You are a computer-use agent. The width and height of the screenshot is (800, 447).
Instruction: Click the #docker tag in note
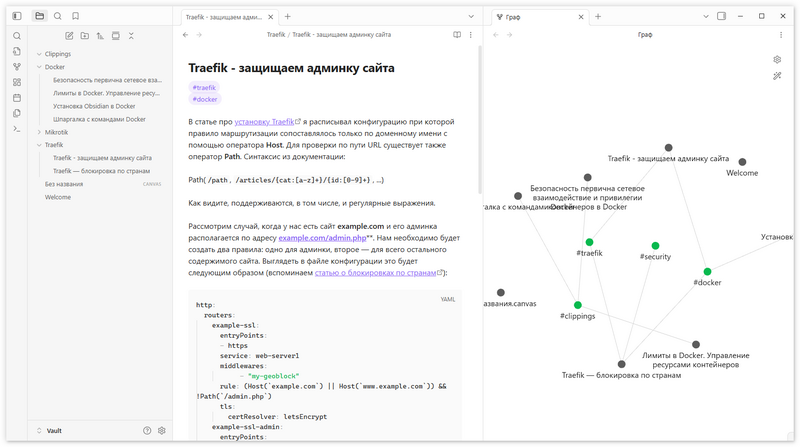pos(205,99)
